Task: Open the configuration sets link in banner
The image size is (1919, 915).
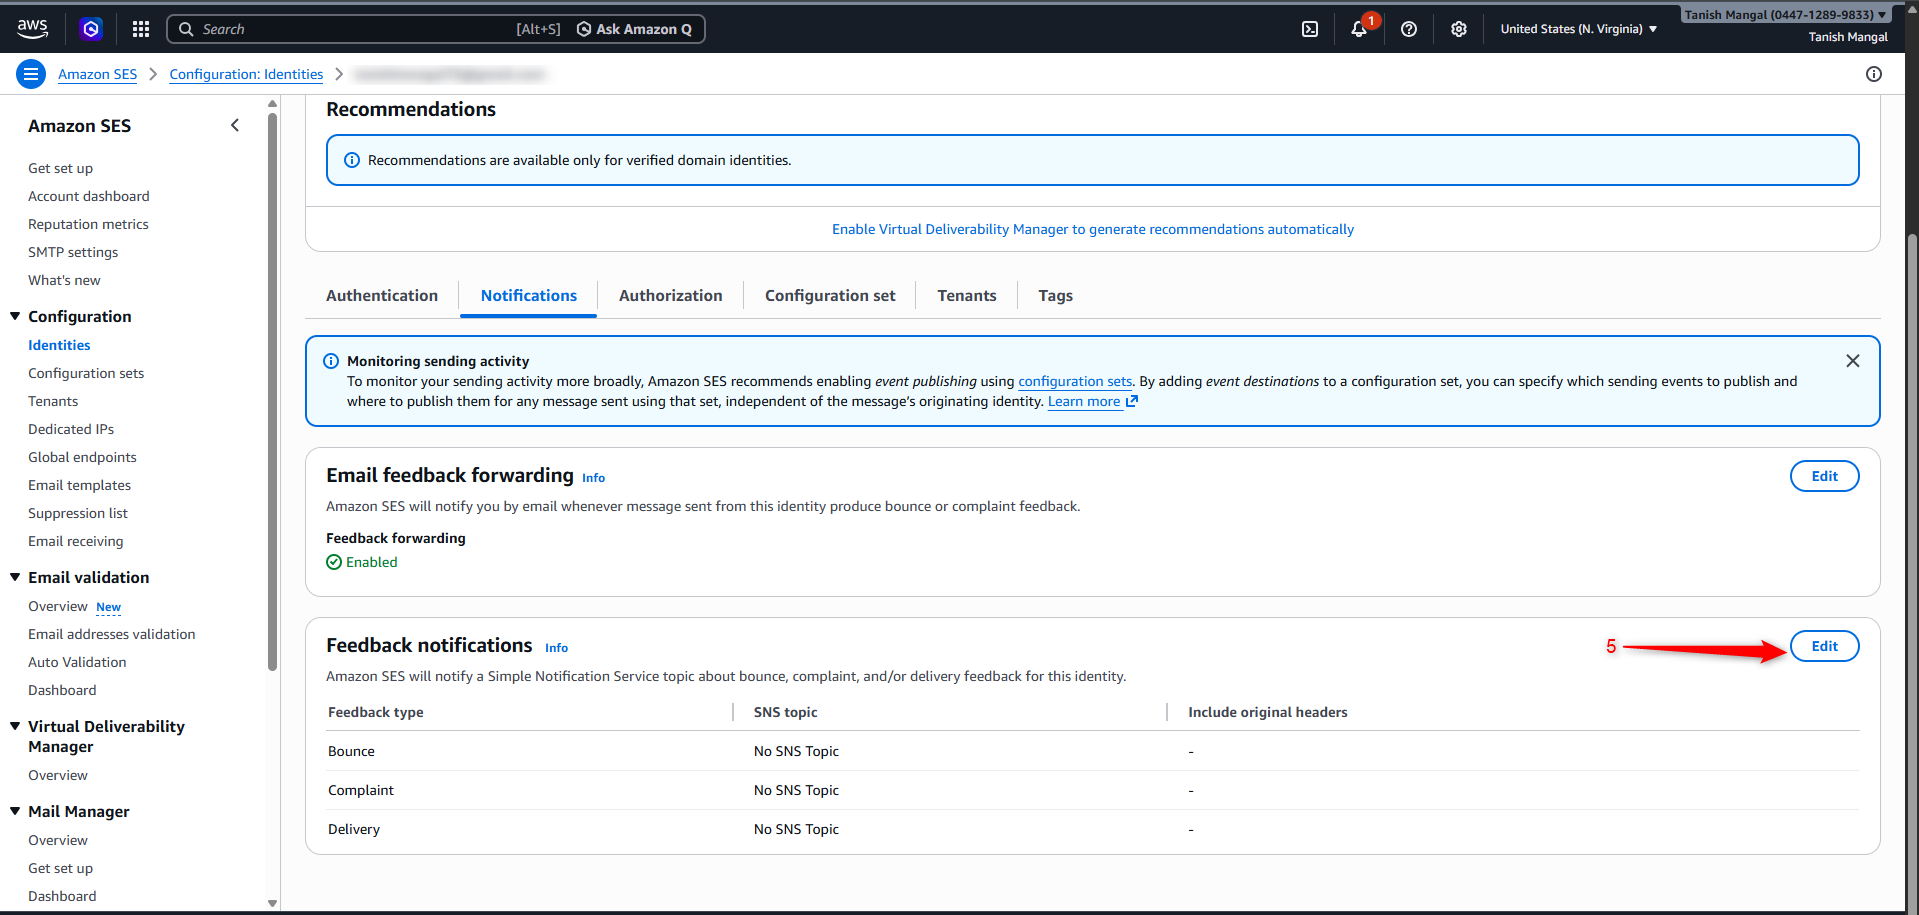Action: 1074,381
